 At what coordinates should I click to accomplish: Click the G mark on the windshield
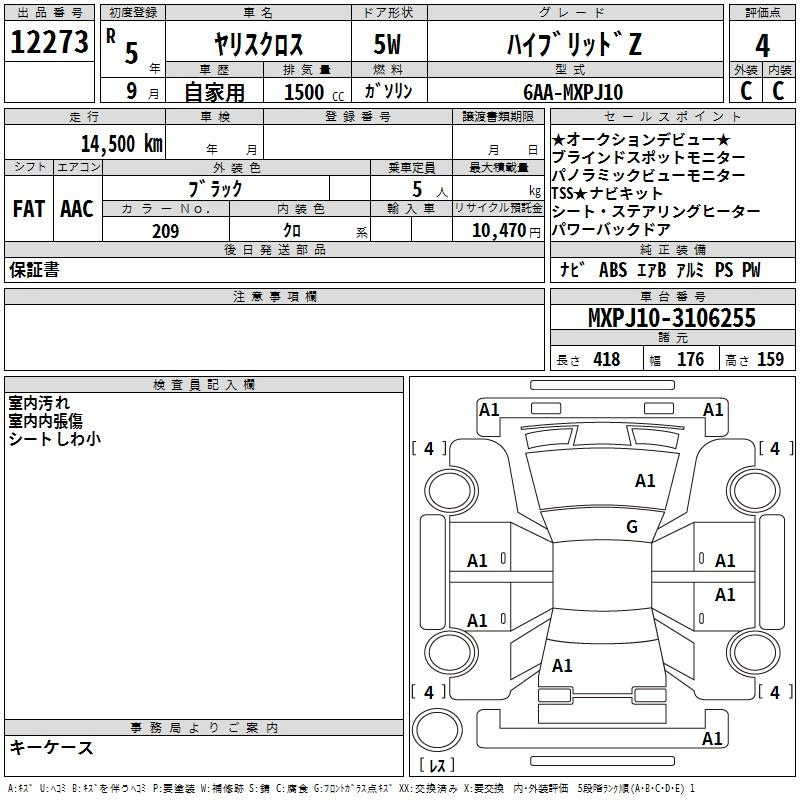pos(631,527)
